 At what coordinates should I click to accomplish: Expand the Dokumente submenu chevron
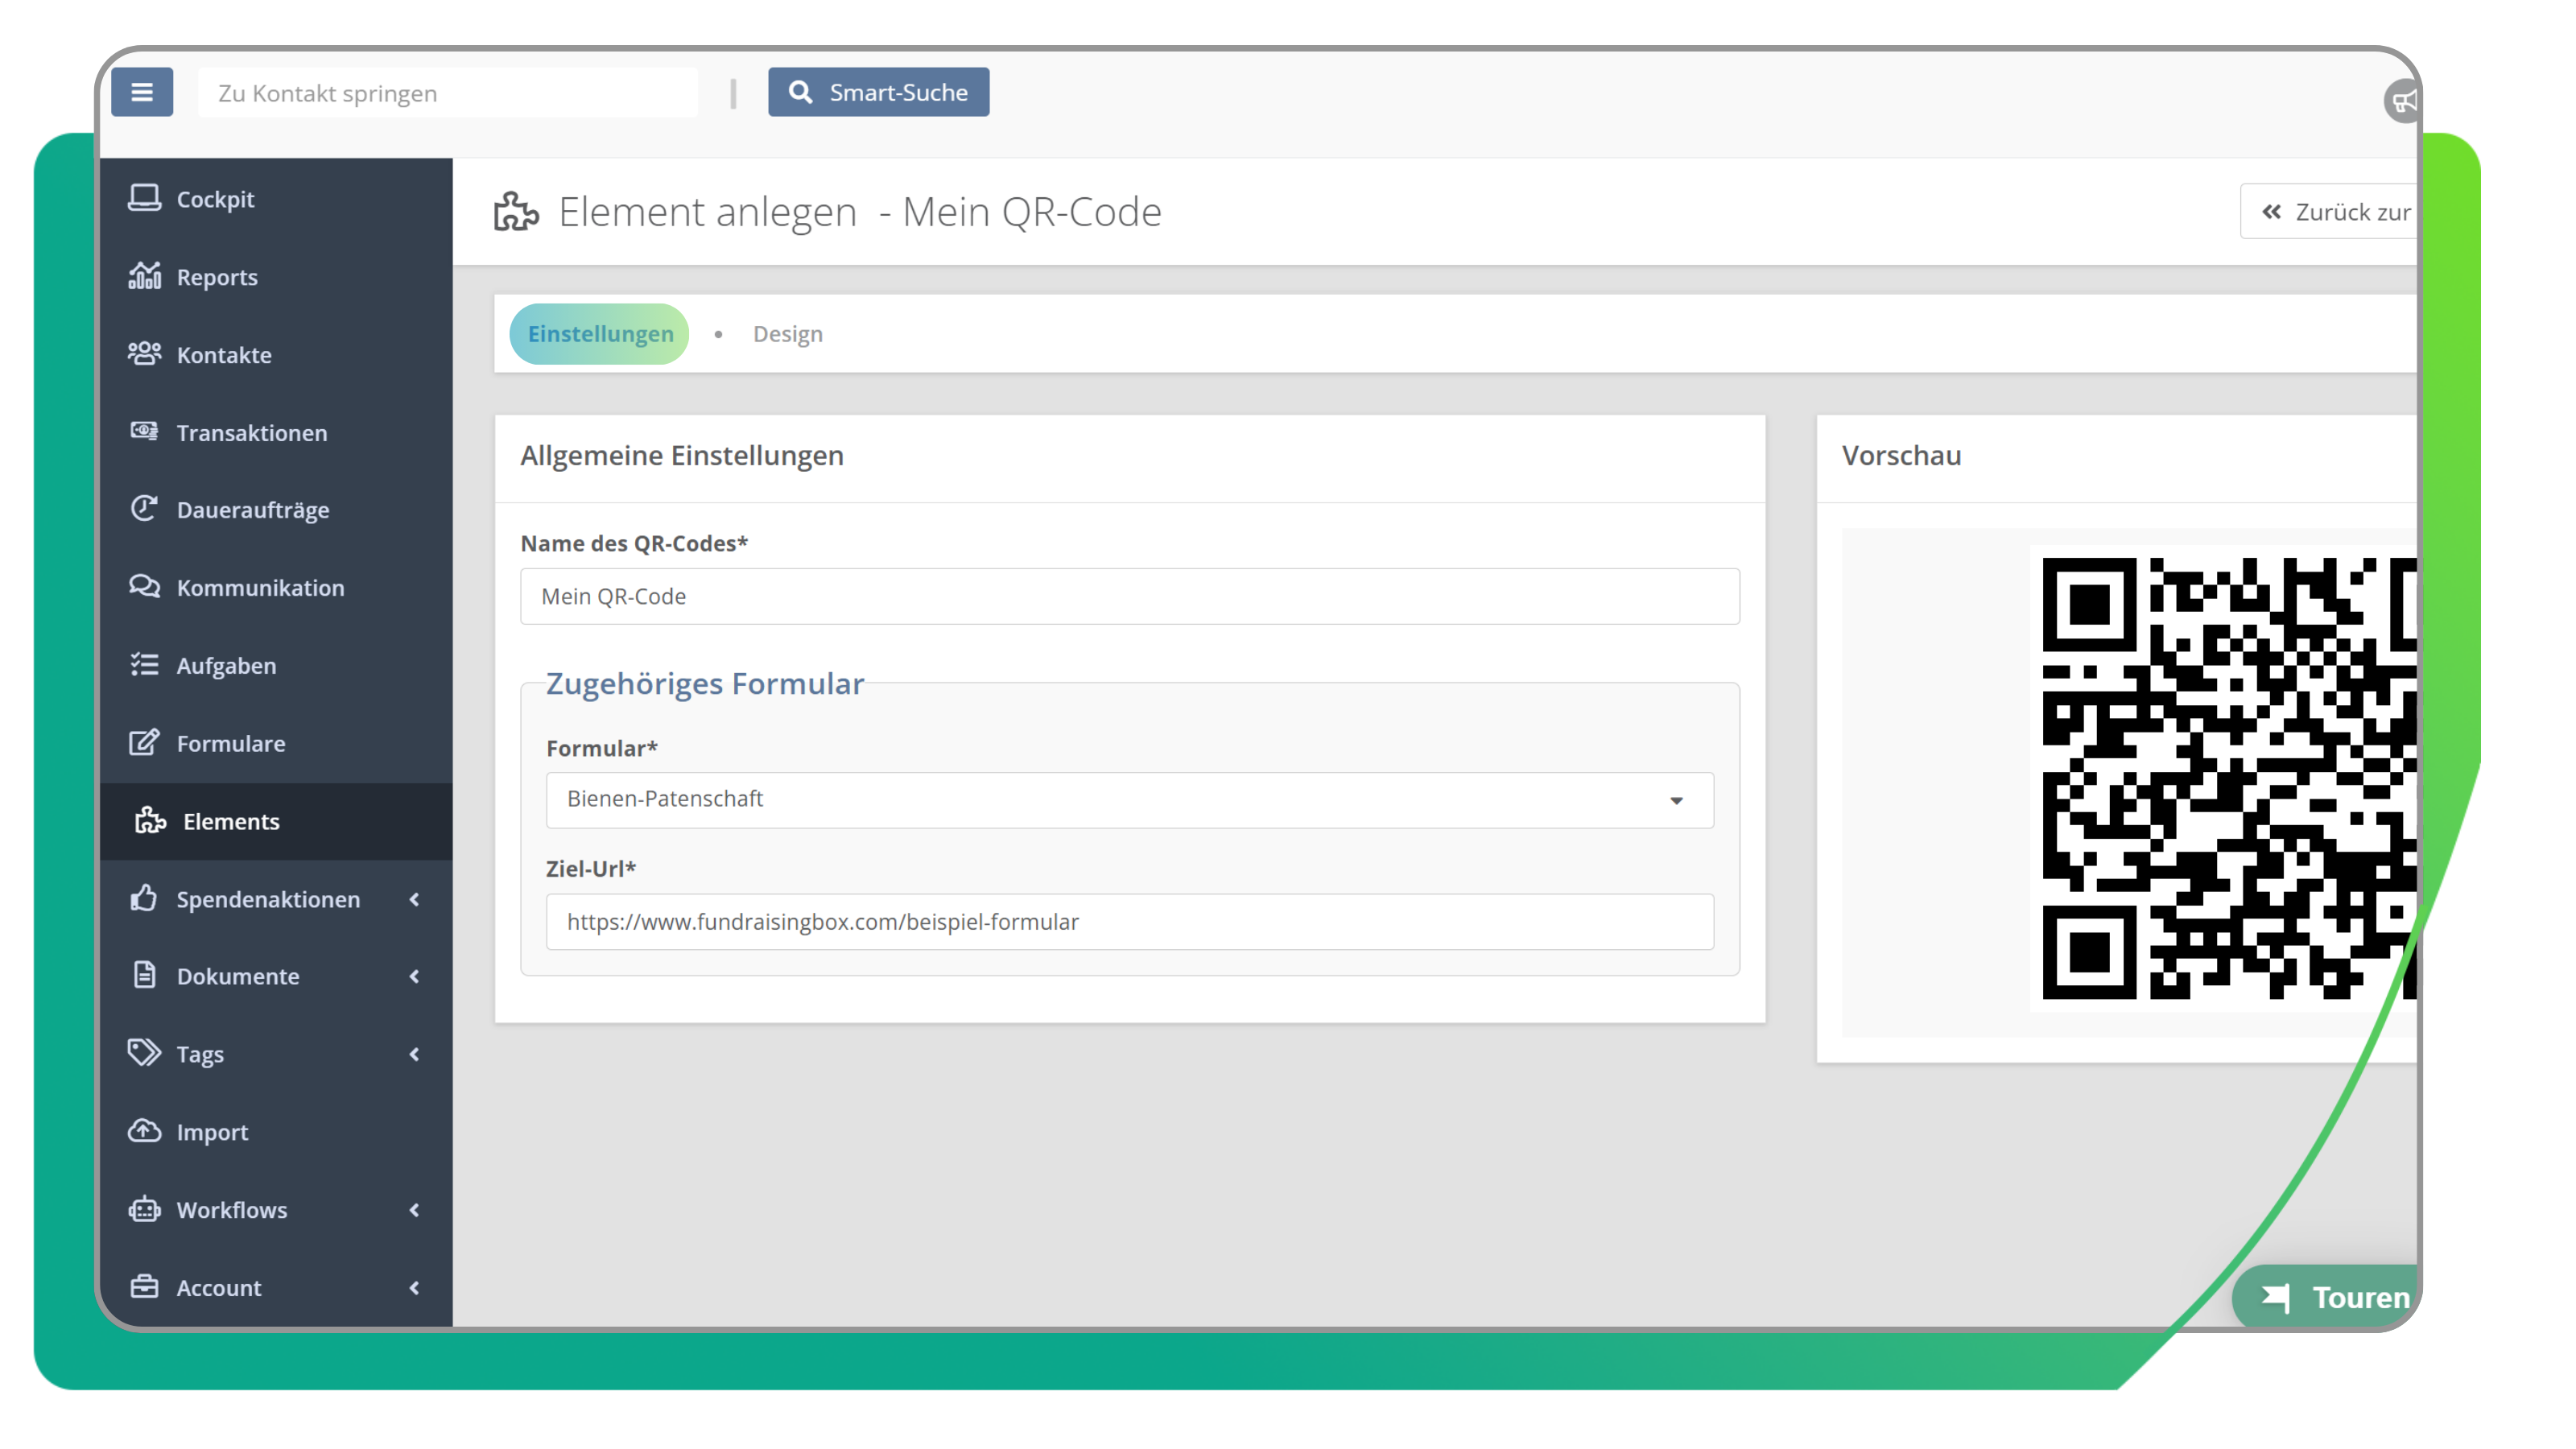click(414, 976)
